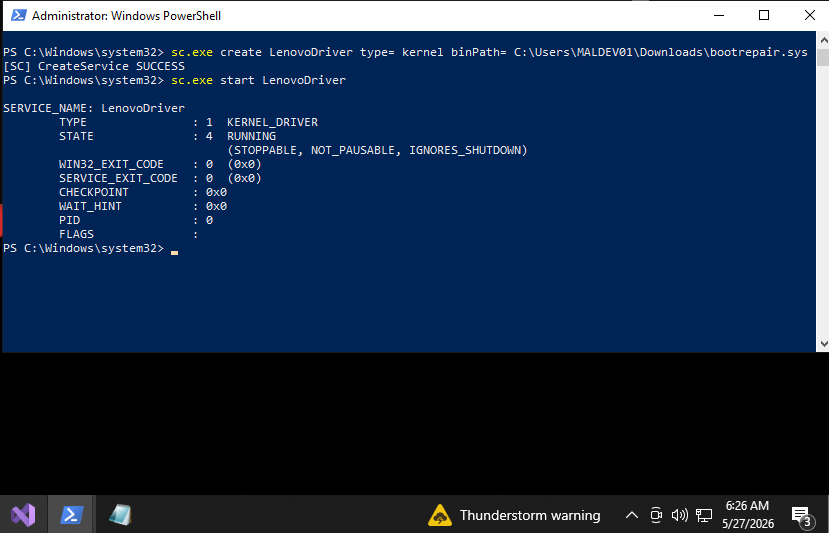This screenshot has width=829, height=533.
Task: Click the 'SERVICE_EXIT_CODE' line
Action: [160, 178]
